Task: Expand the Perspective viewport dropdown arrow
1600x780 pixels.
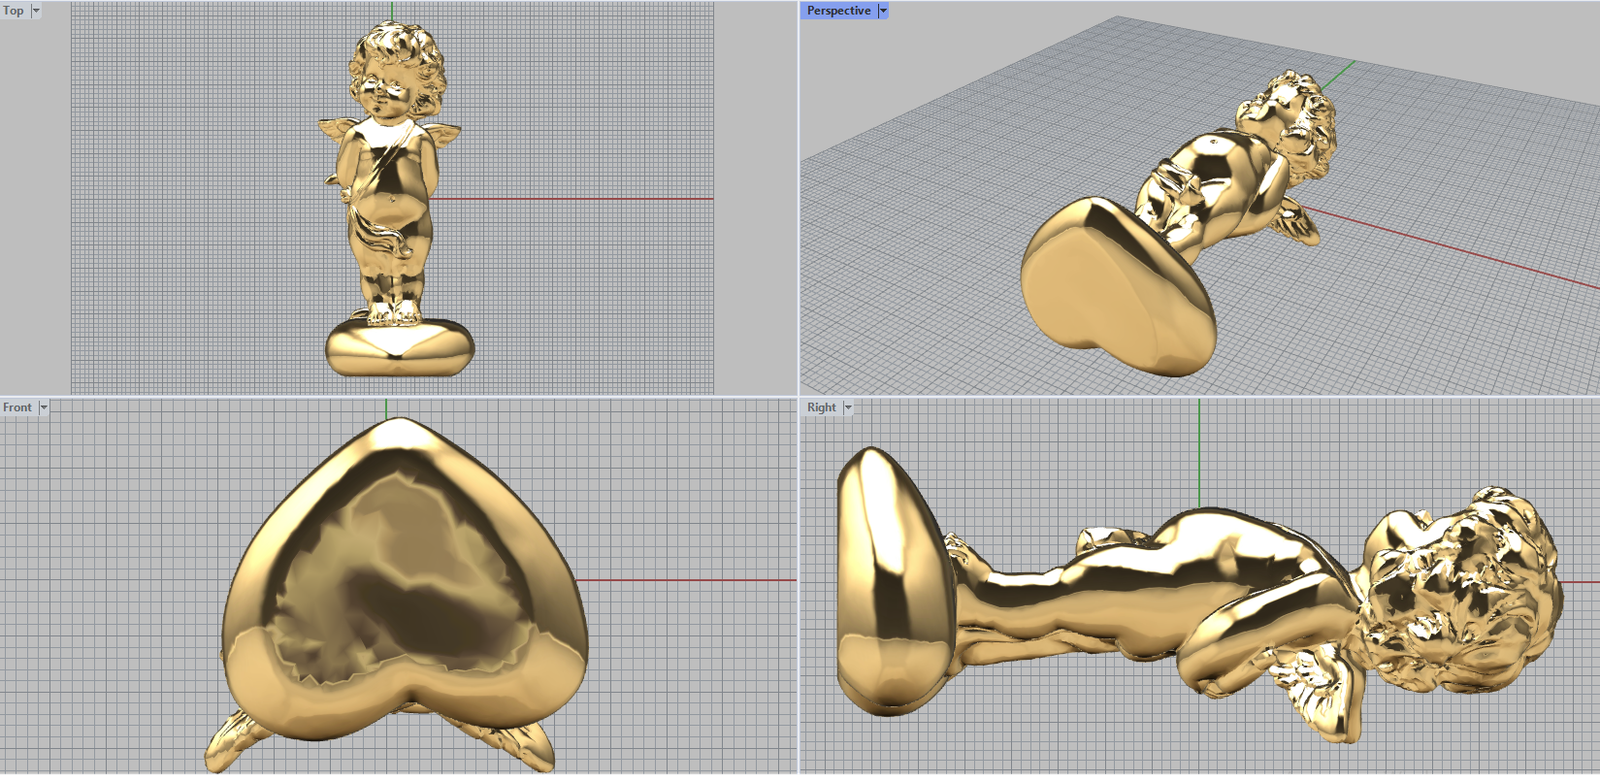Action: pos(883,11)
